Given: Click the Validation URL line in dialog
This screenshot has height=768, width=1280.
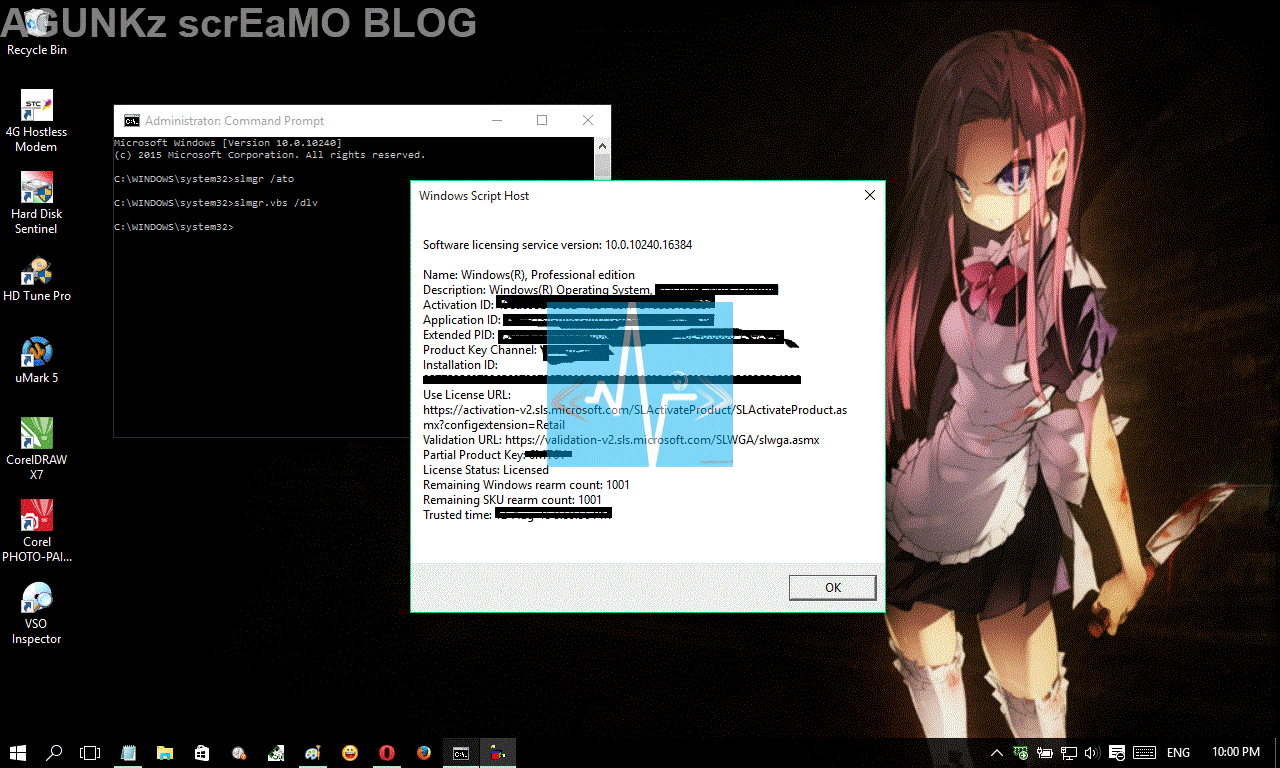Looking at the screenshot, I should [621, 440].
